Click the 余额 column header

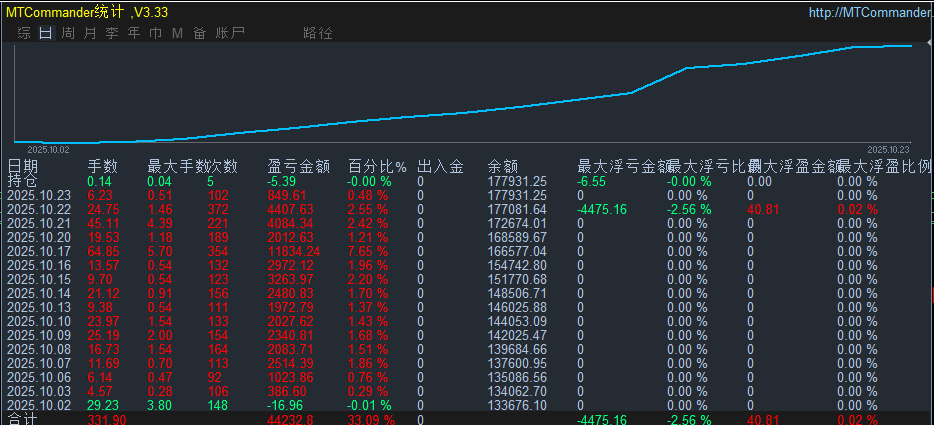[503, 166]
